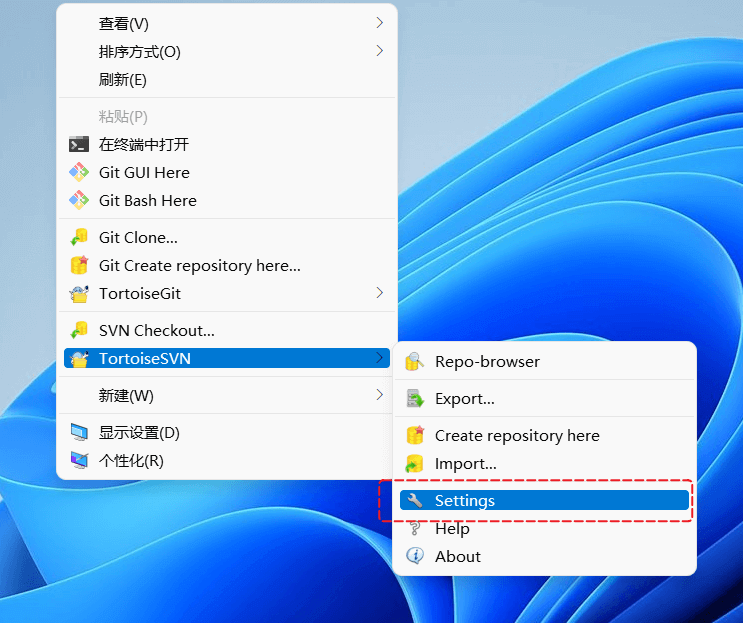Image resolution: width=743 pixels, height=623 pixels.
Task: Click the Repo-browser magnifier icon
Action: coord(415,361)
